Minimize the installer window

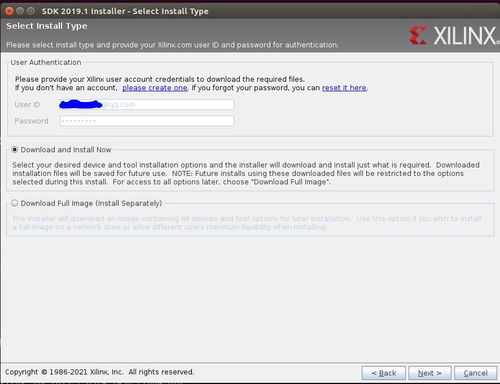(20, 11)
